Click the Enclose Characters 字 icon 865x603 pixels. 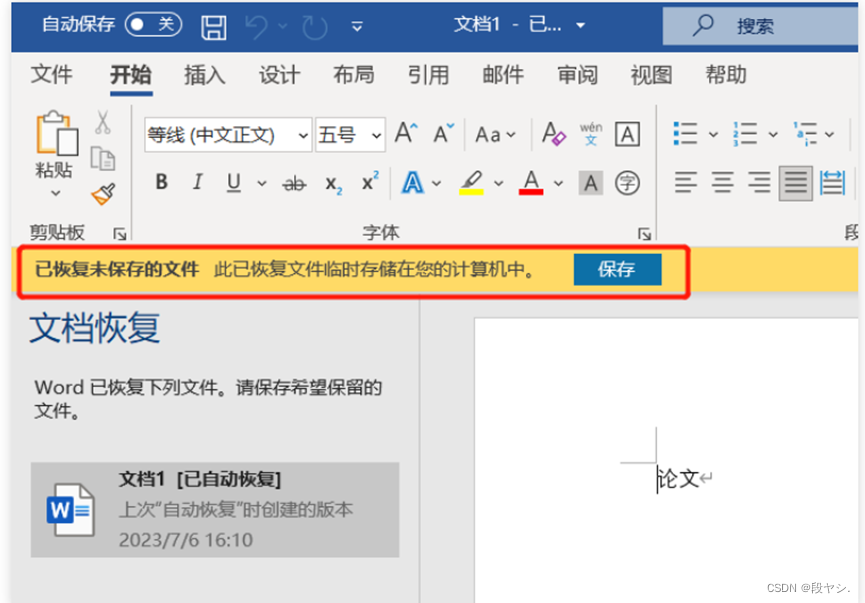click(627, 183)
